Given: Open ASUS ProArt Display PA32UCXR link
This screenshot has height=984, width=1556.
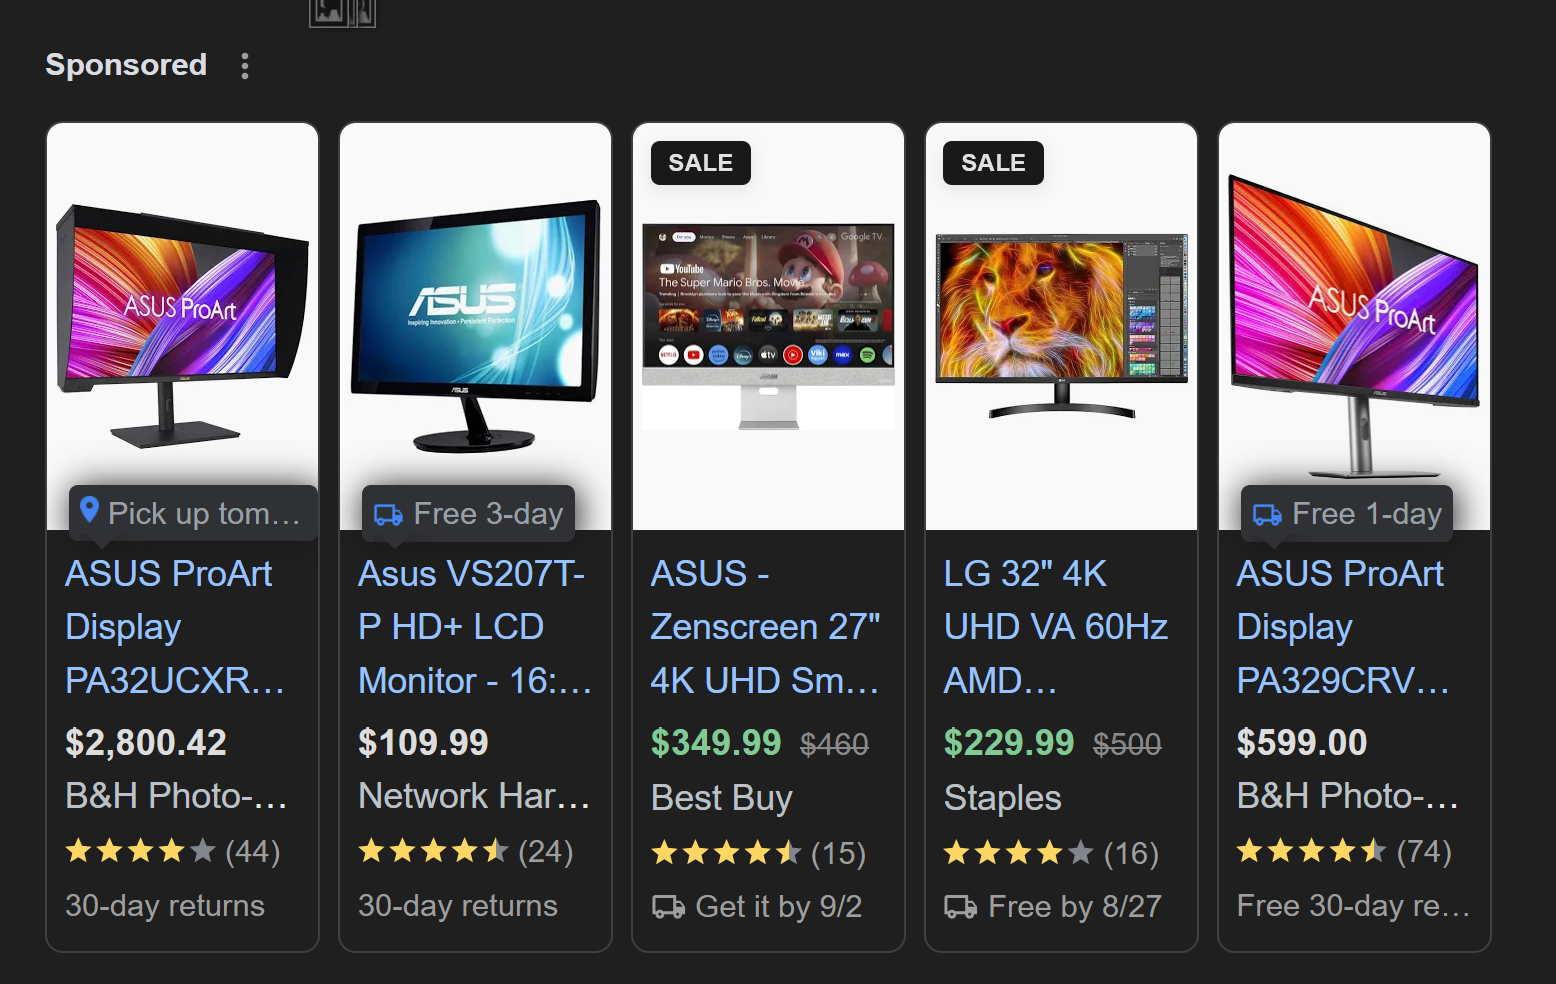Looking at the screenshot, I should [175, 627].
